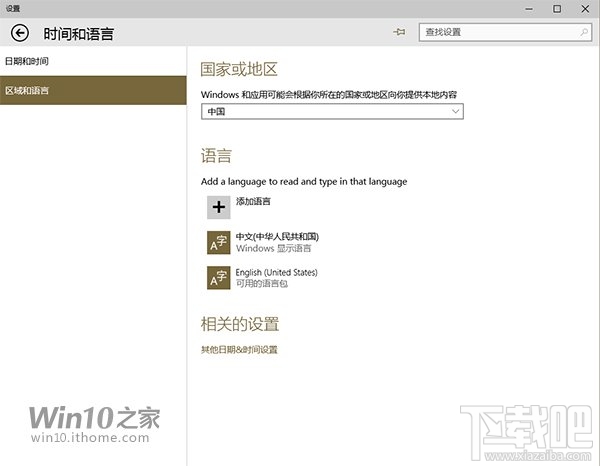Open 其他日期&时间设置 link
Screen dimensions: 600x466
point(239,349)
